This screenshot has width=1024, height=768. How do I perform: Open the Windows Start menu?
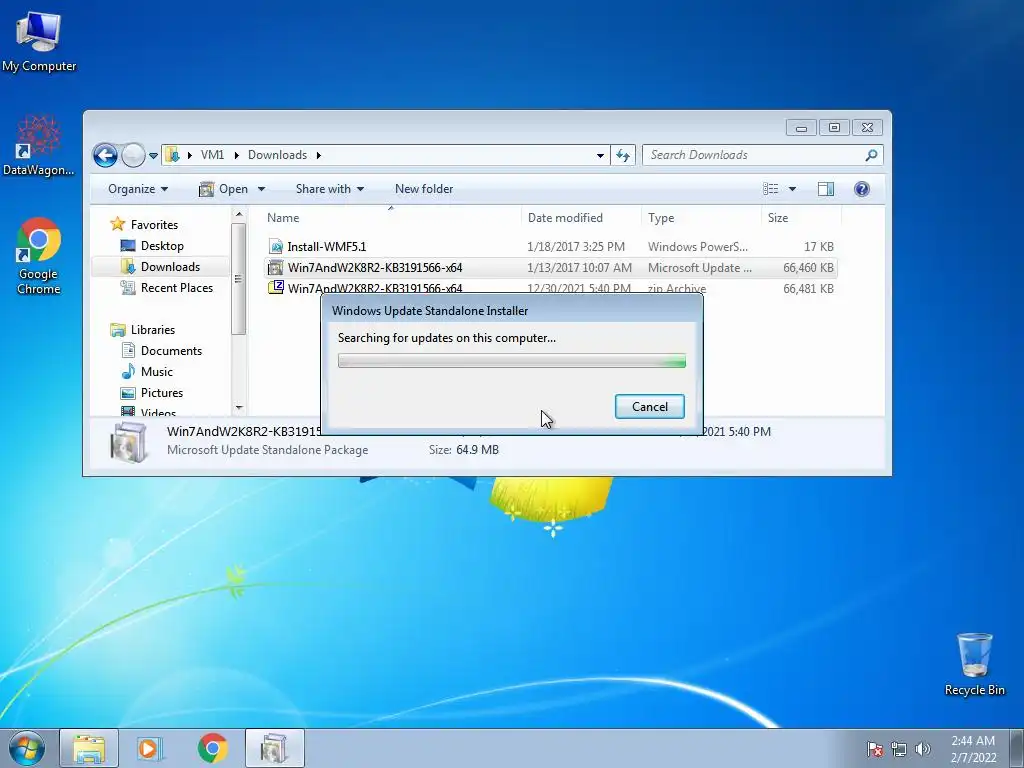(x=27, y=748)
